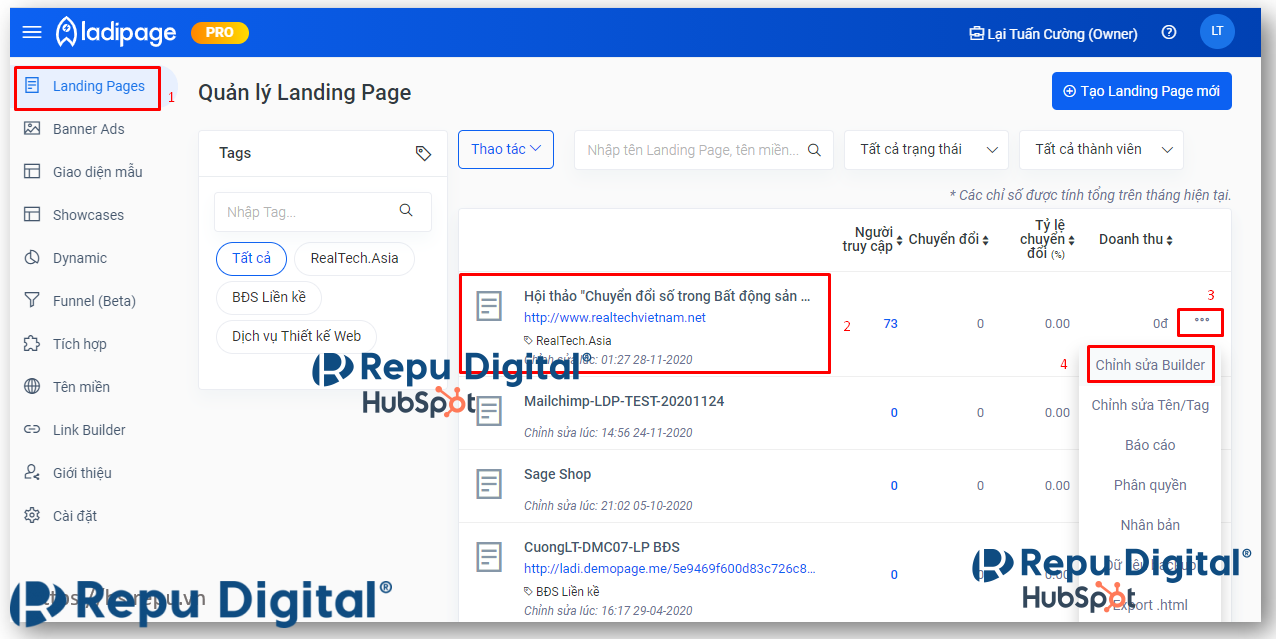Click Tạo Landing Page mới button
This screenshot has width=1276, height=639.
click(1142, 91)
